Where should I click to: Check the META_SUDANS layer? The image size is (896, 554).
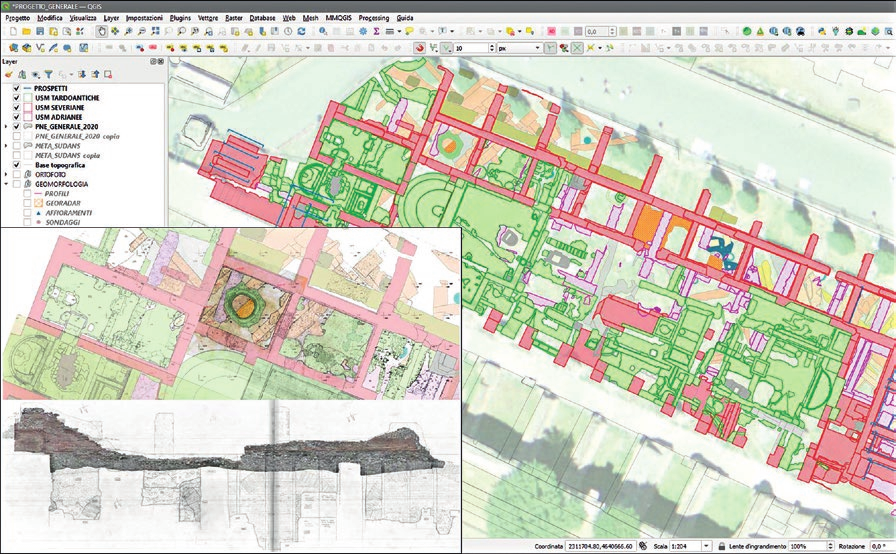(x=17, y=146)
